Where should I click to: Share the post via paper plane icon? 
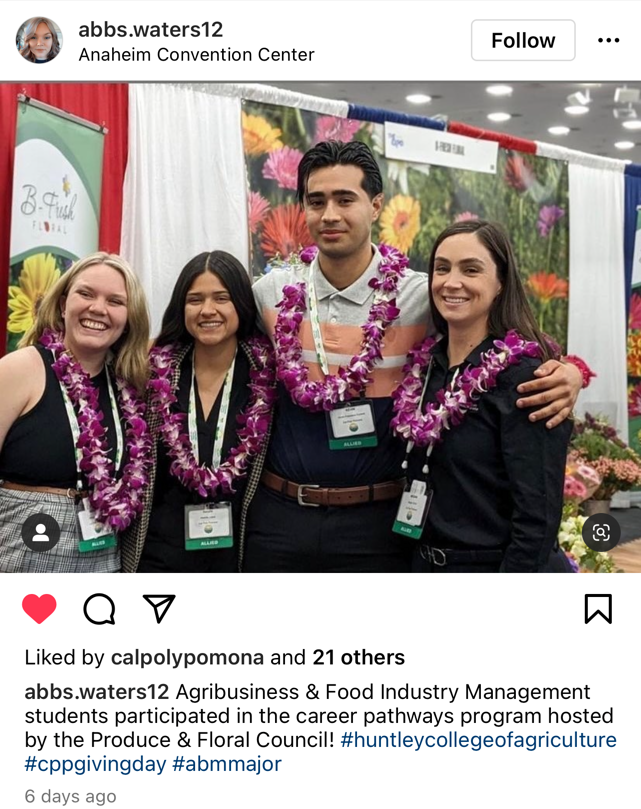(158, 609)
